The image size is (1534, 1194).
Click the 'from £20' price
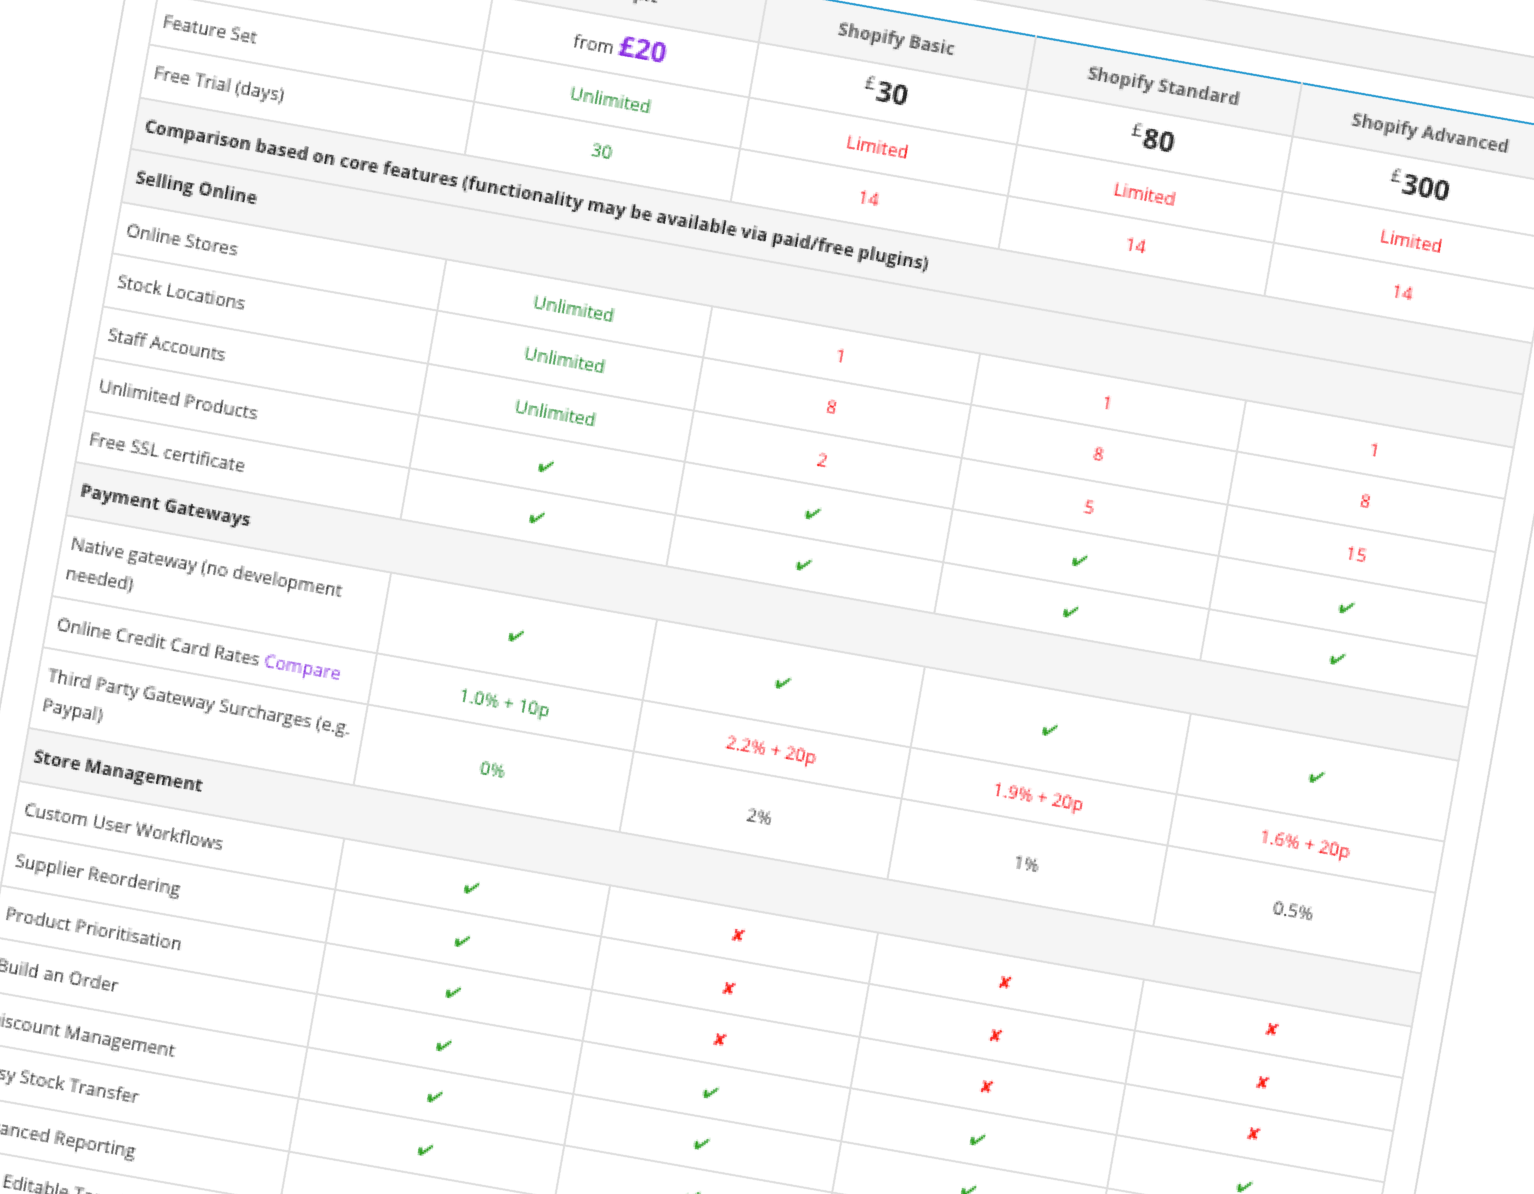(619, 46)
